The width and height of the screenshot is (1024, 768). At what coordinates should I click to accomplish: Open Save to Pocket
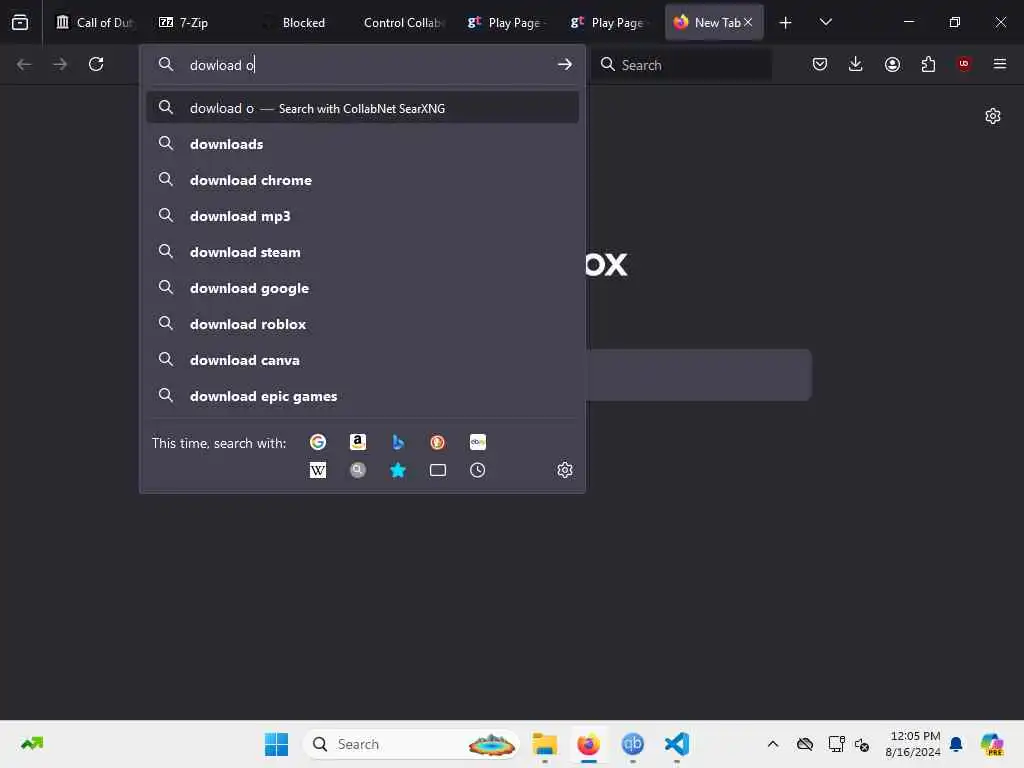(820, 64)
